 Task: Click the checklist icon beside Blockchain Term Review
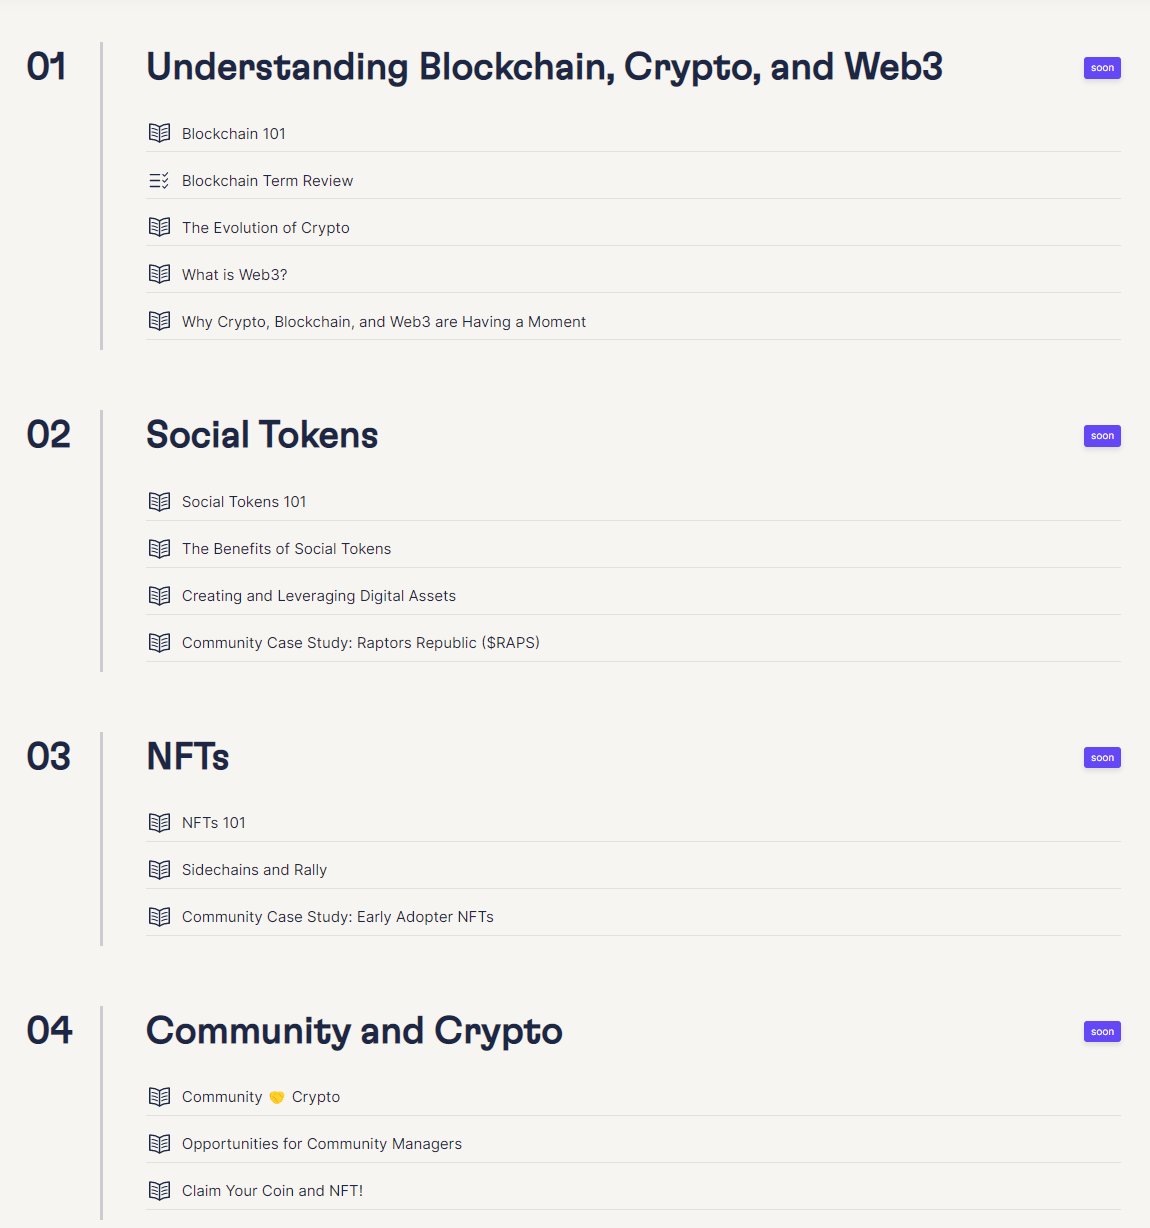point(159,180)
